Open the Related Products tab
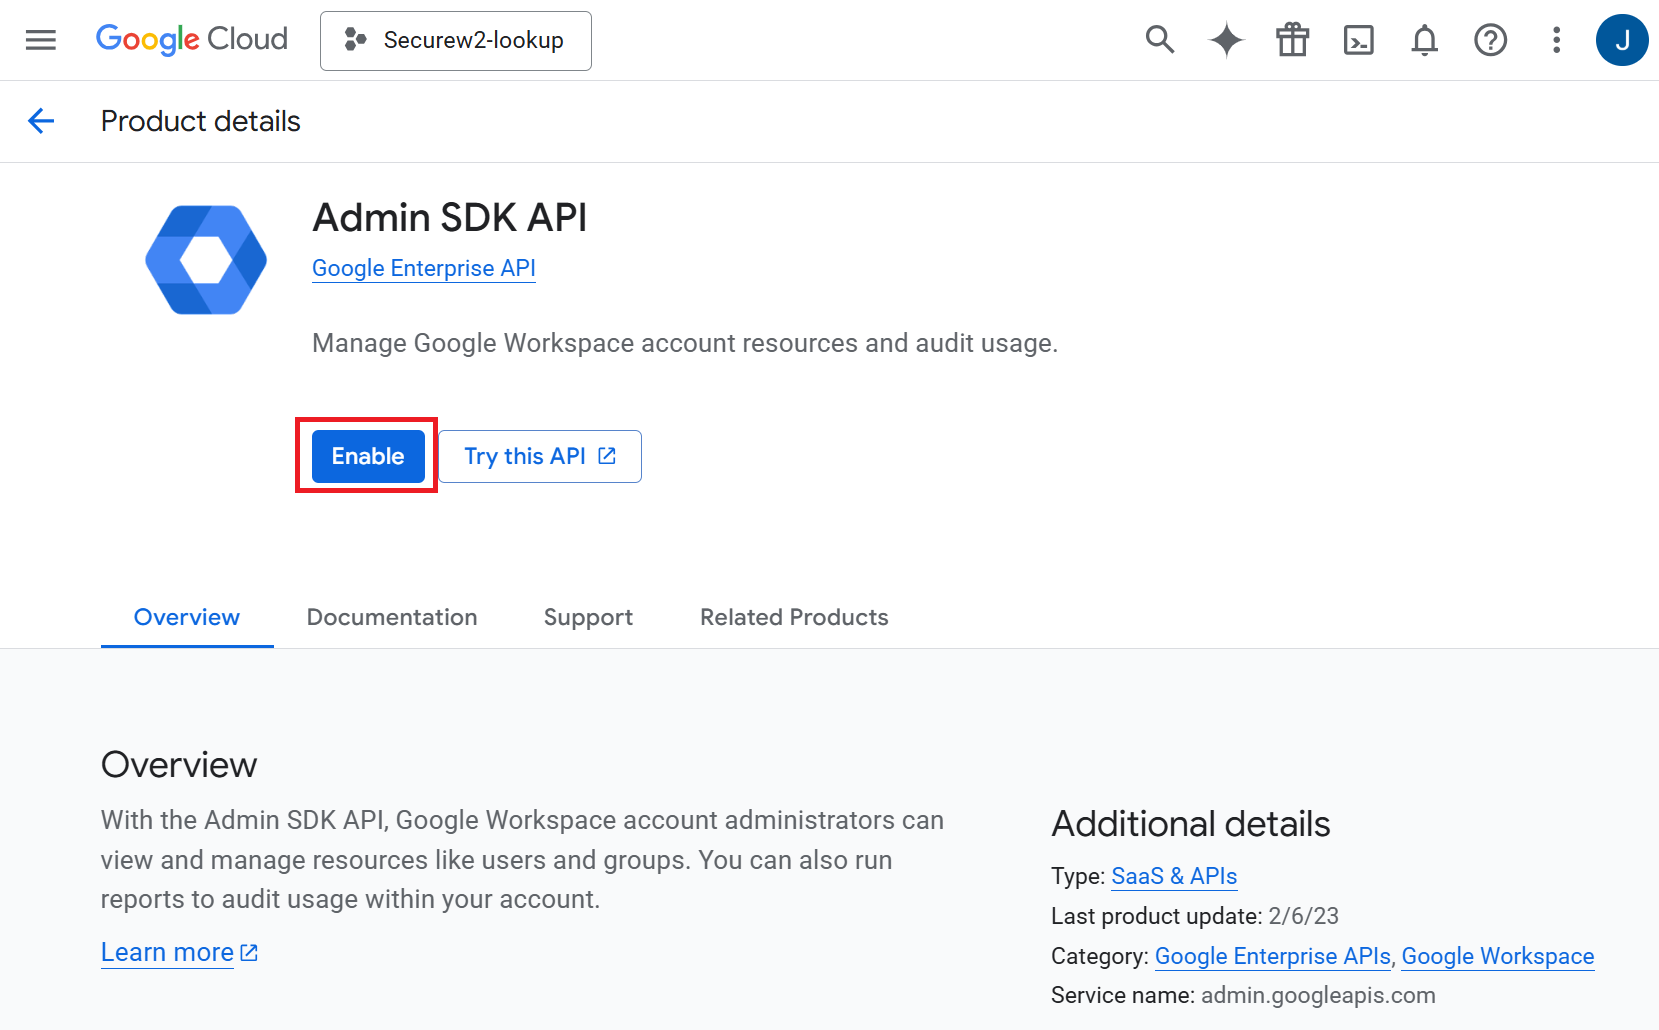The width and height of the screenshot is (1659, 1030). (794, 617)
